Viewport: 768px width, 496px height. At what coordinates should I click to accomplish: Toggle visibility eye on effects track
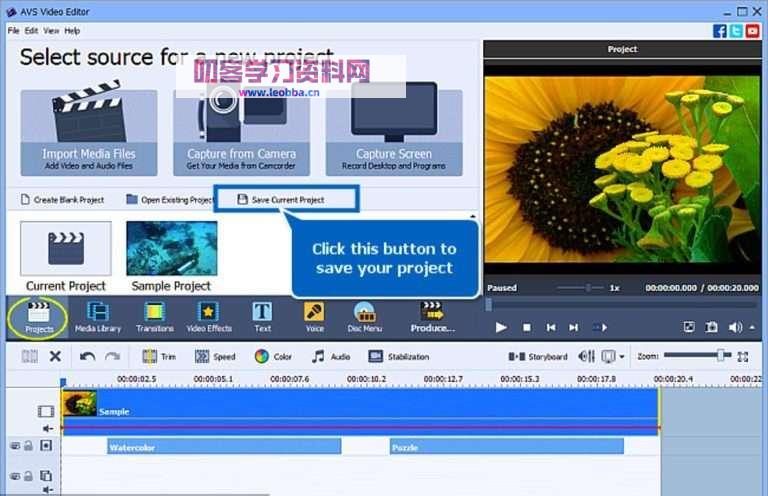(16, 446)
